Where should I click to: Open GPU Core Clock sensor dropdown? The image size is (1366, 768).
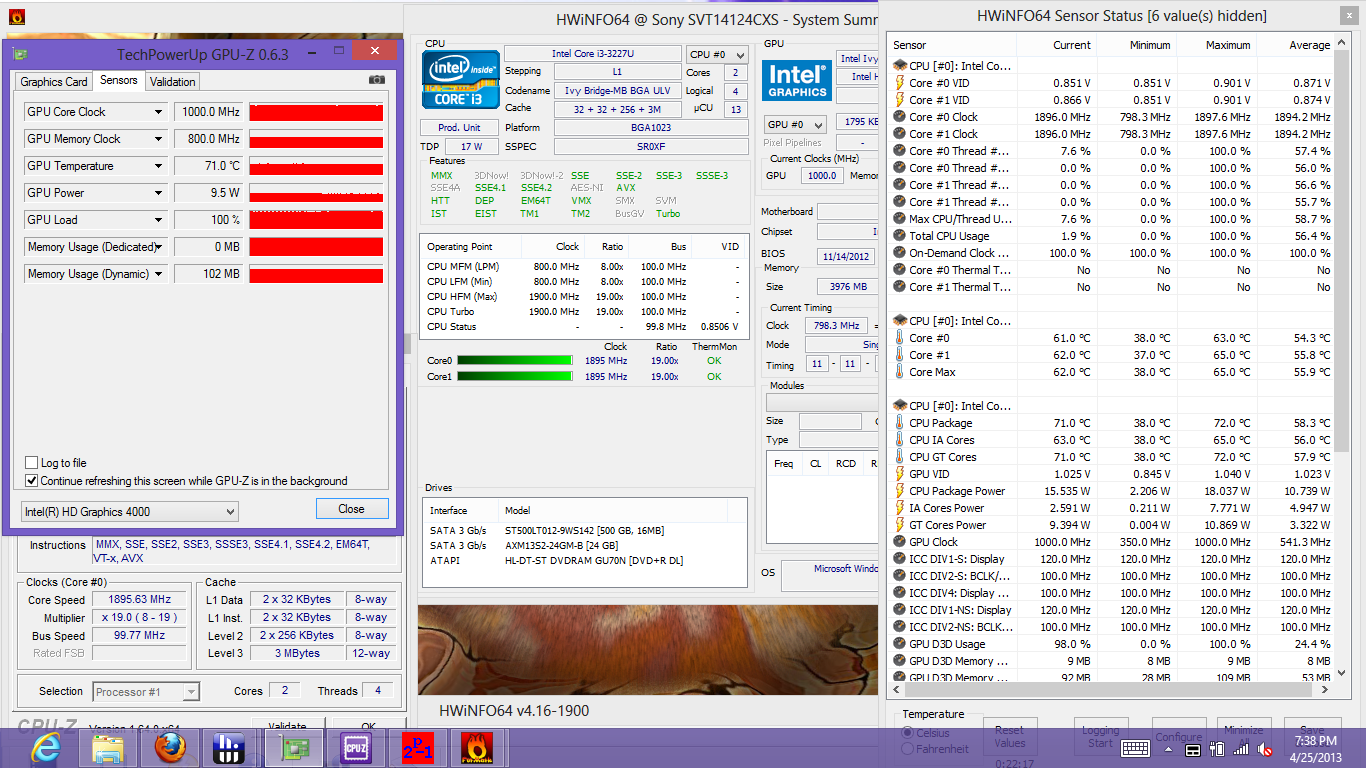tap(158, 112)
